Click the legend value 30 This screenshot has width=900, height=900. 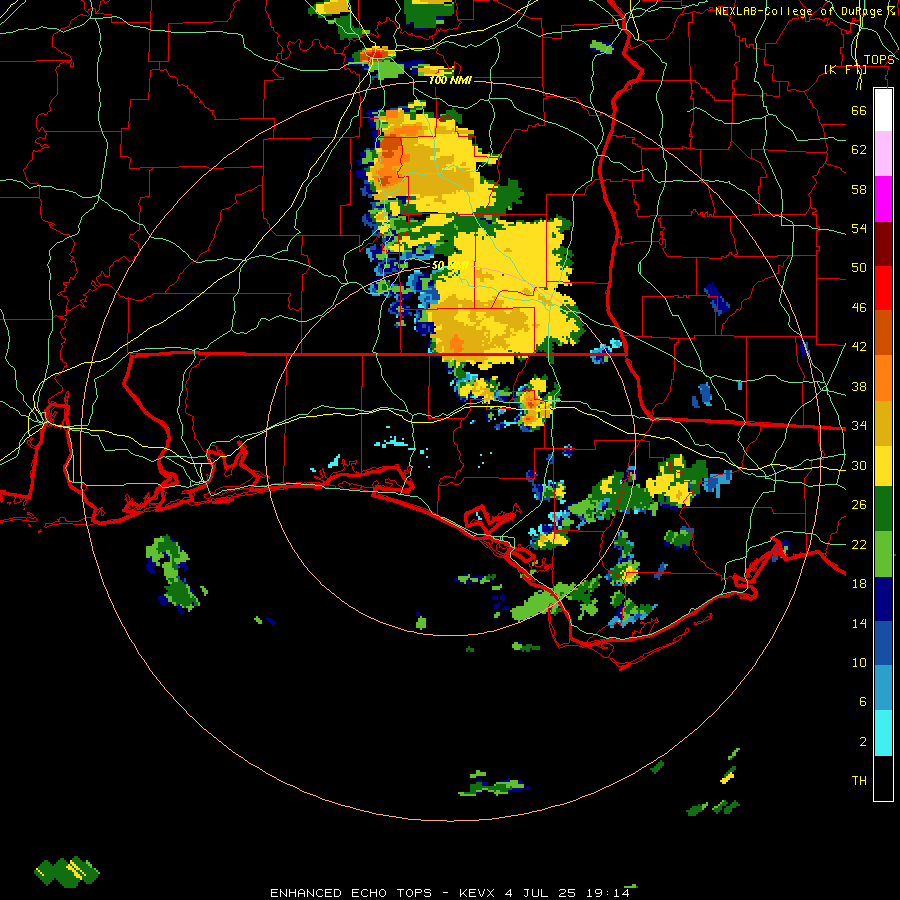859,465
